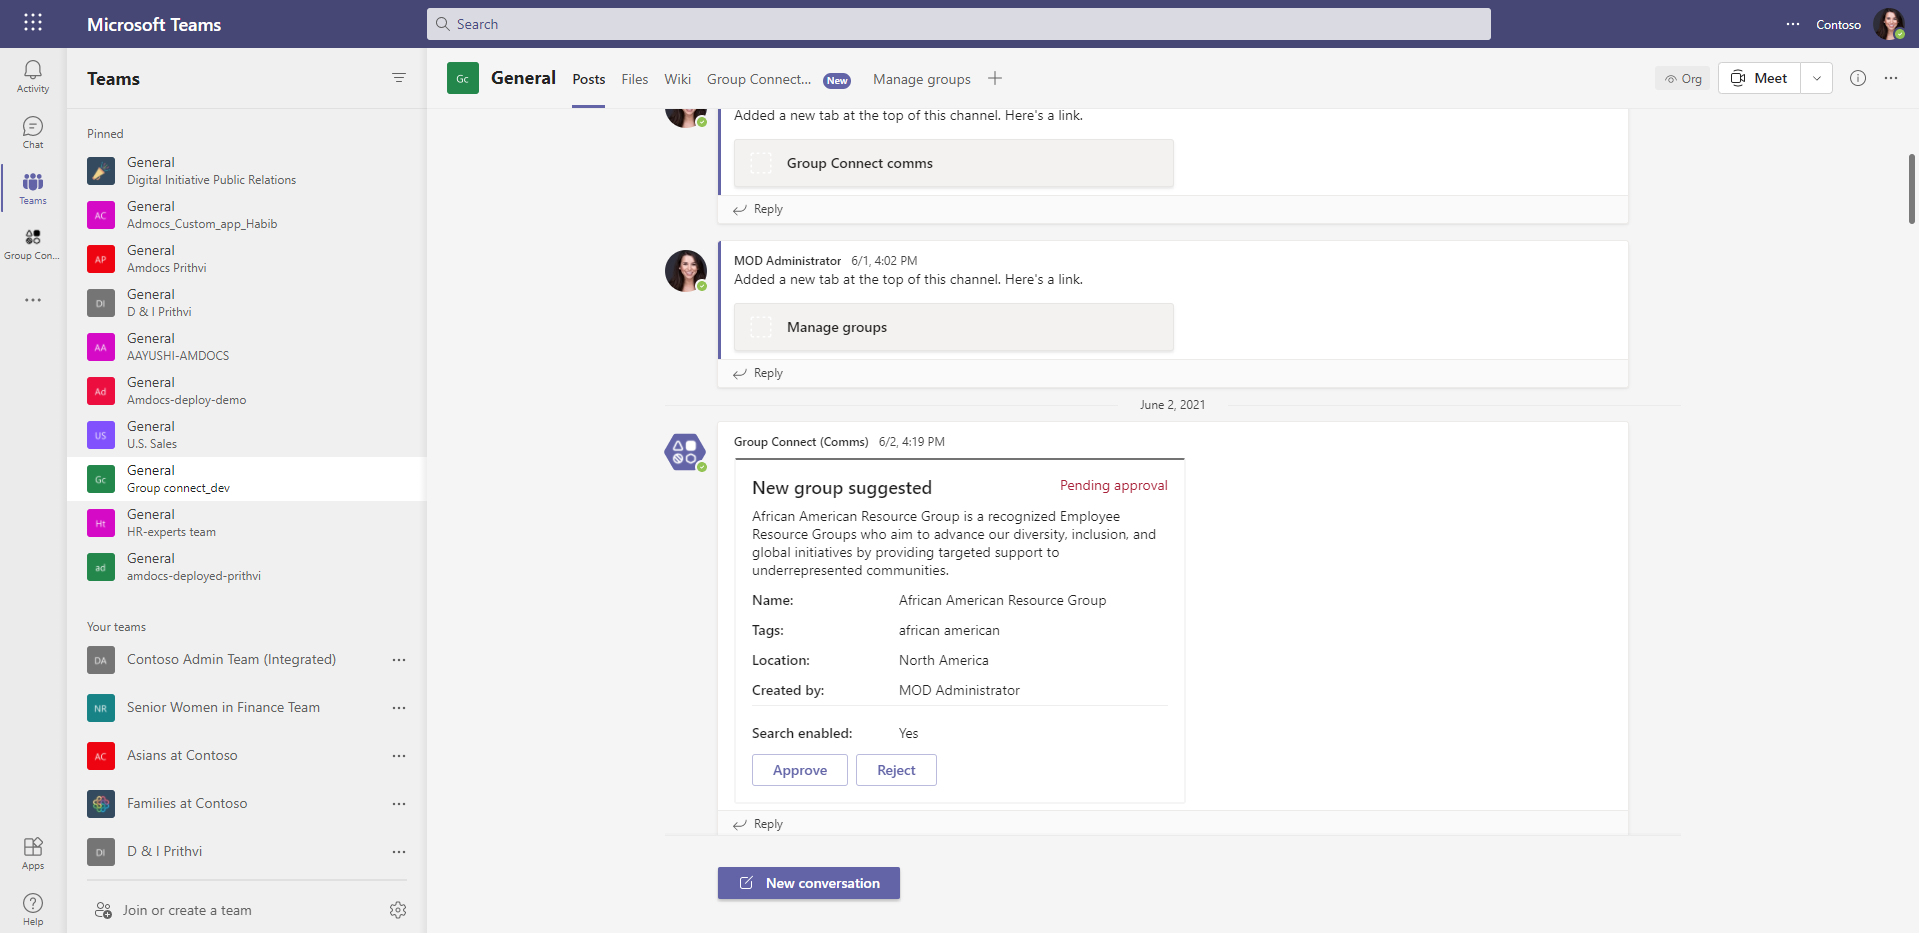Switch to the Files tab
1926x933 pixels.
point(635,79)
